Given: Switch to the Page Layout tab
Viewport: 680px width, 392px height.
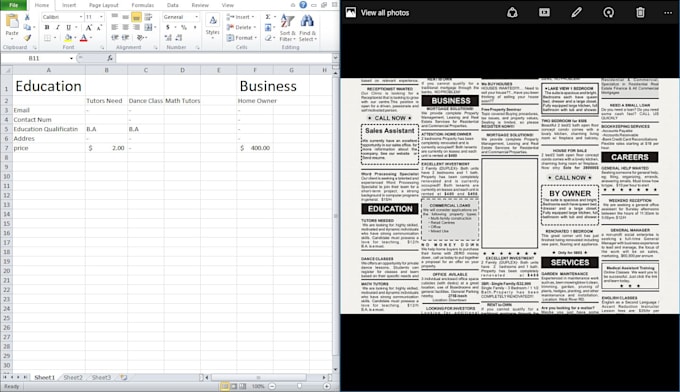Looking at the screenshot, I should [104, 5].
